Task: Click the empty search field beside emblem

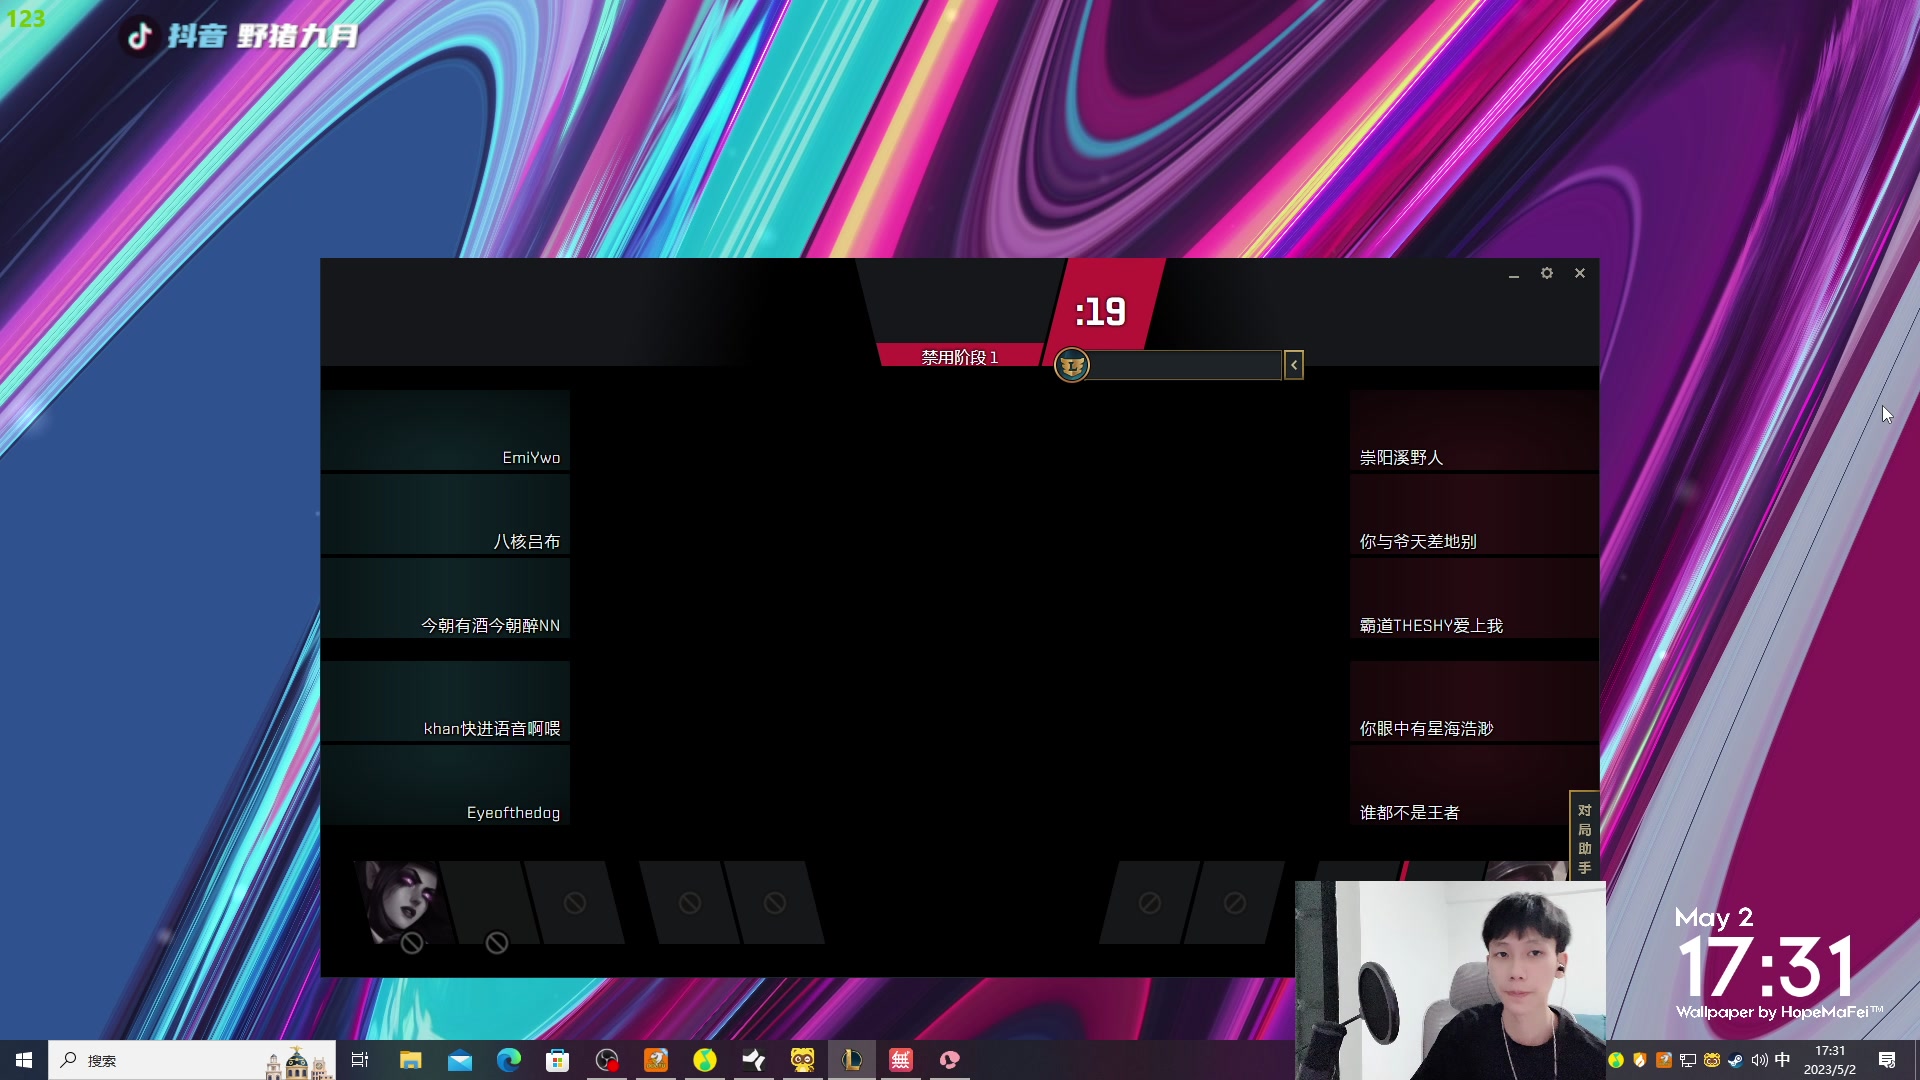Action: [x=1185, y=365]
